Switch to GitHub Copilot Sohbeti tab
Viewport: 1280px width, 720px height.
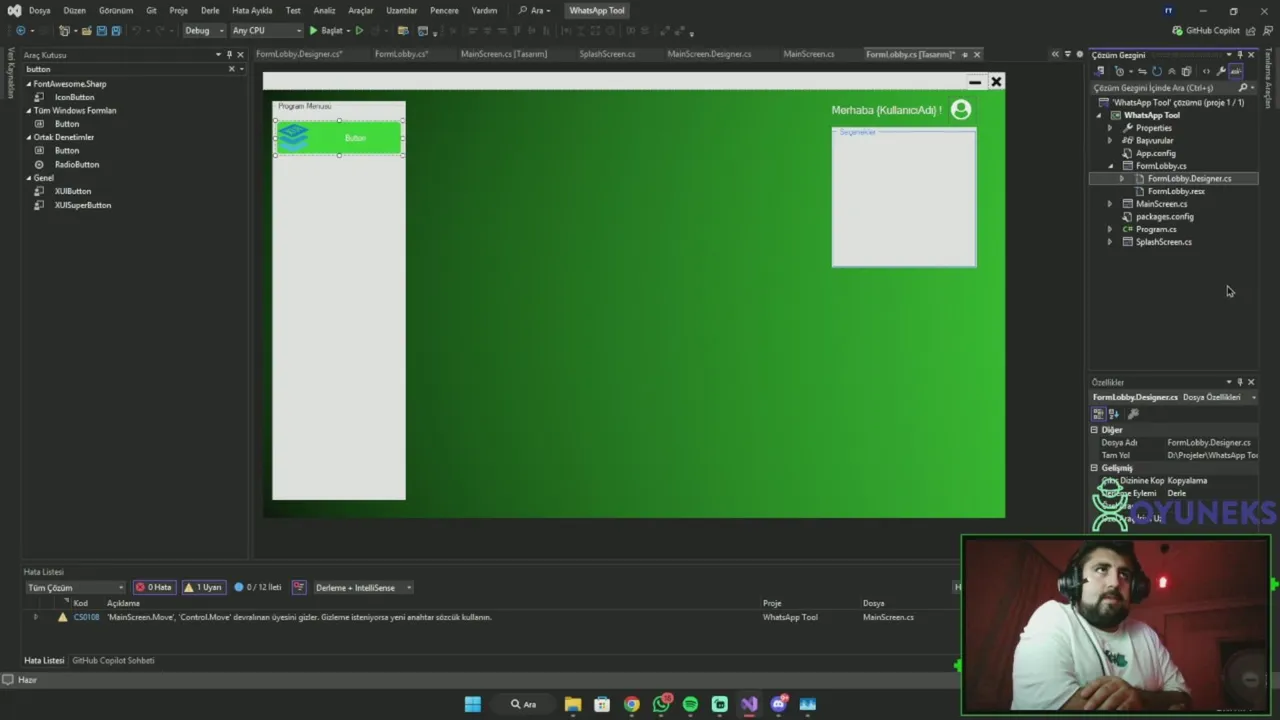(113, 661)
